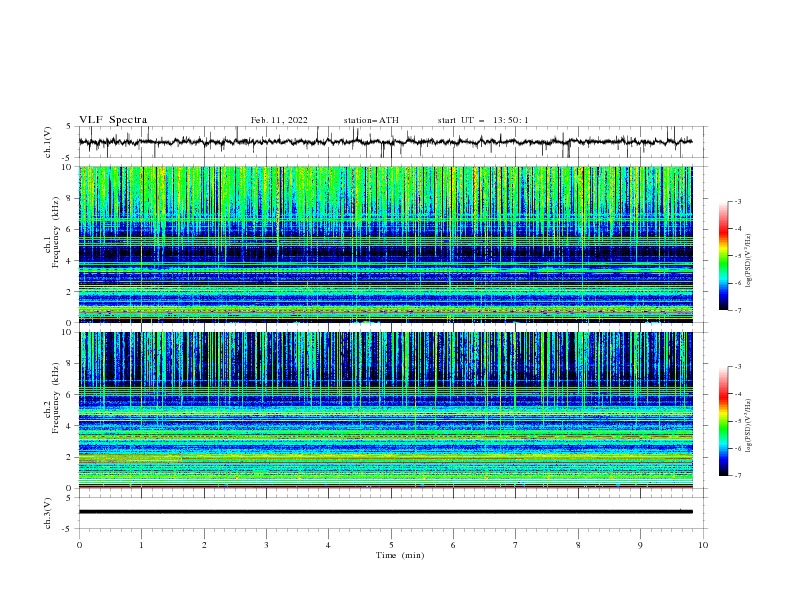Viewport: 792px width, 612px height.
Task: Click the ch.2 Frequency (kHz) axis label
Action: 52,398
